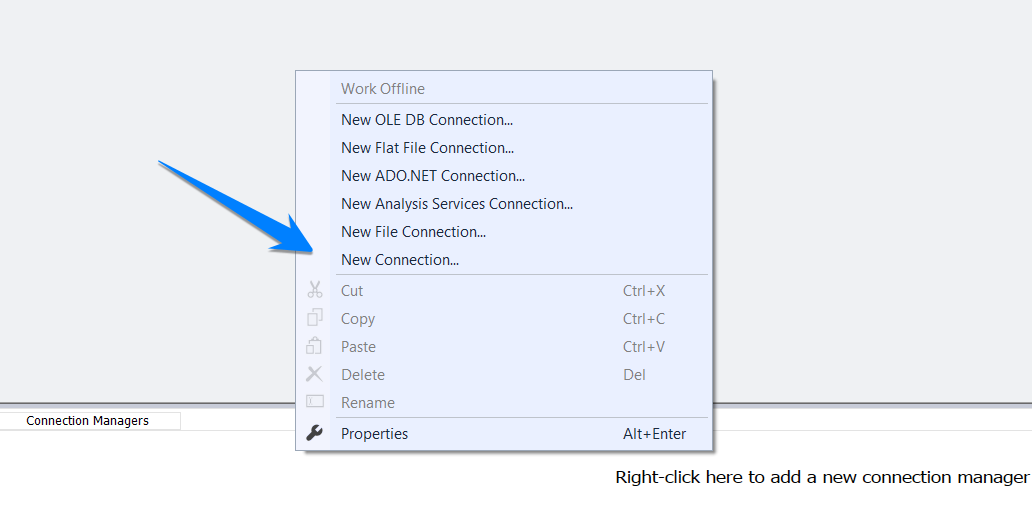Click the Copy pages icon
The image size is (1032, 516).
(x=314, y=319)
